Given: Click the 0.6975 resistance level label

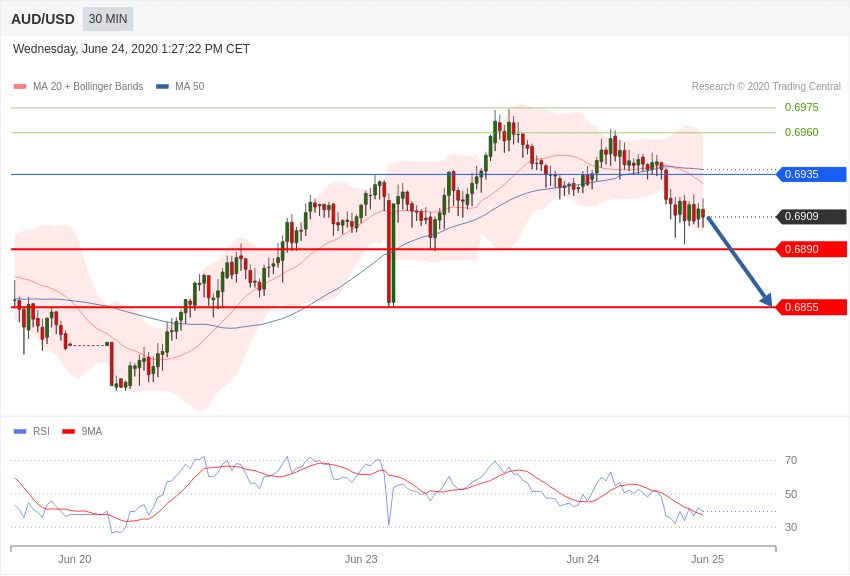Looking at the screenshot, I should [801, 107].
